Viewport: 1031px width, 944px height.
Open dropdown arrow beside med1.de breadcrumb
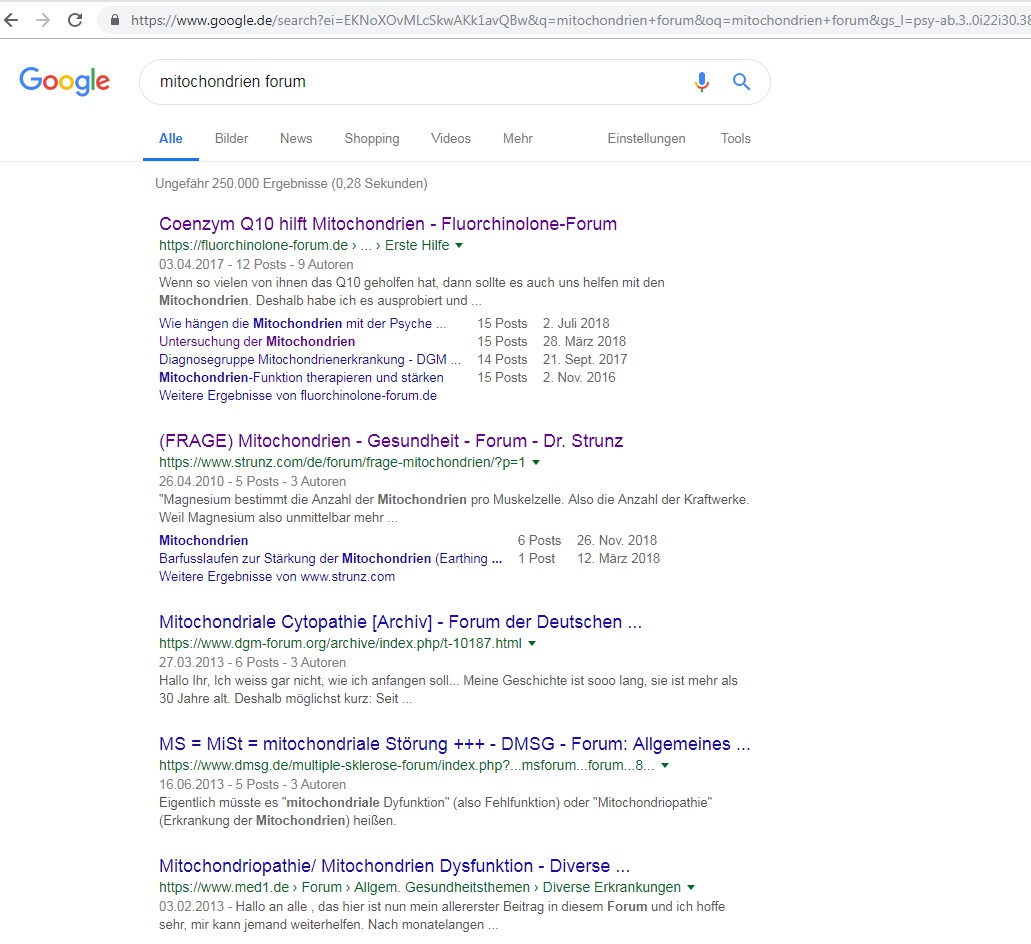coord(691,887)
